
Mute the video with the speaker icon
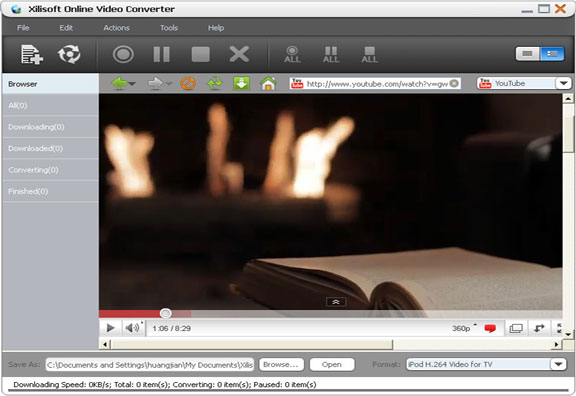pos(132,328)
